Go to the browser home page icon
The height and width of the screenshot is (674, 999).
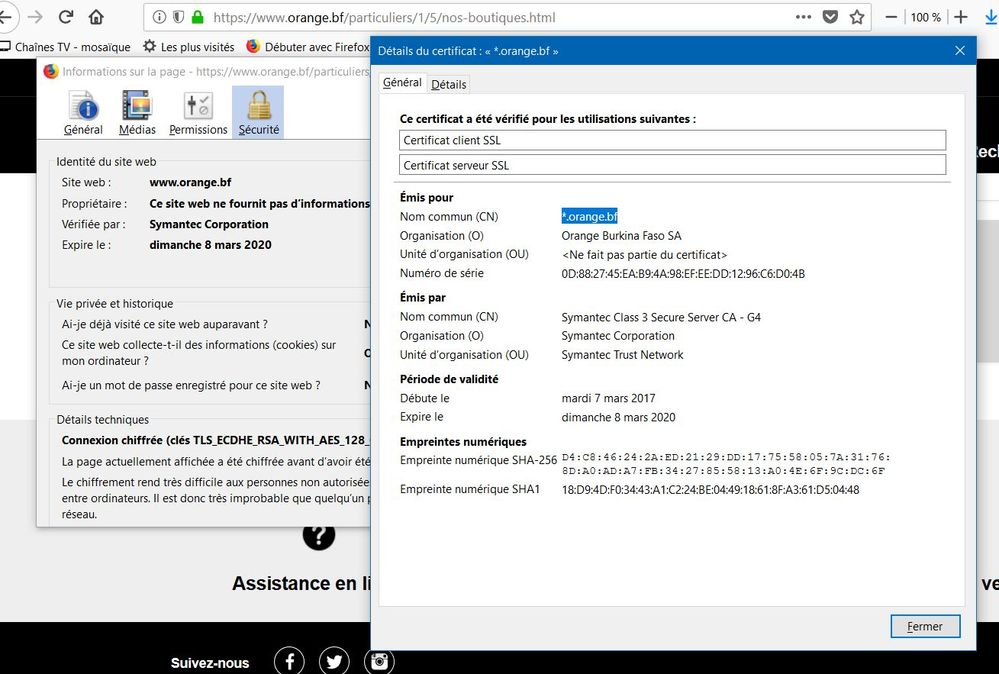coord(96,17)
